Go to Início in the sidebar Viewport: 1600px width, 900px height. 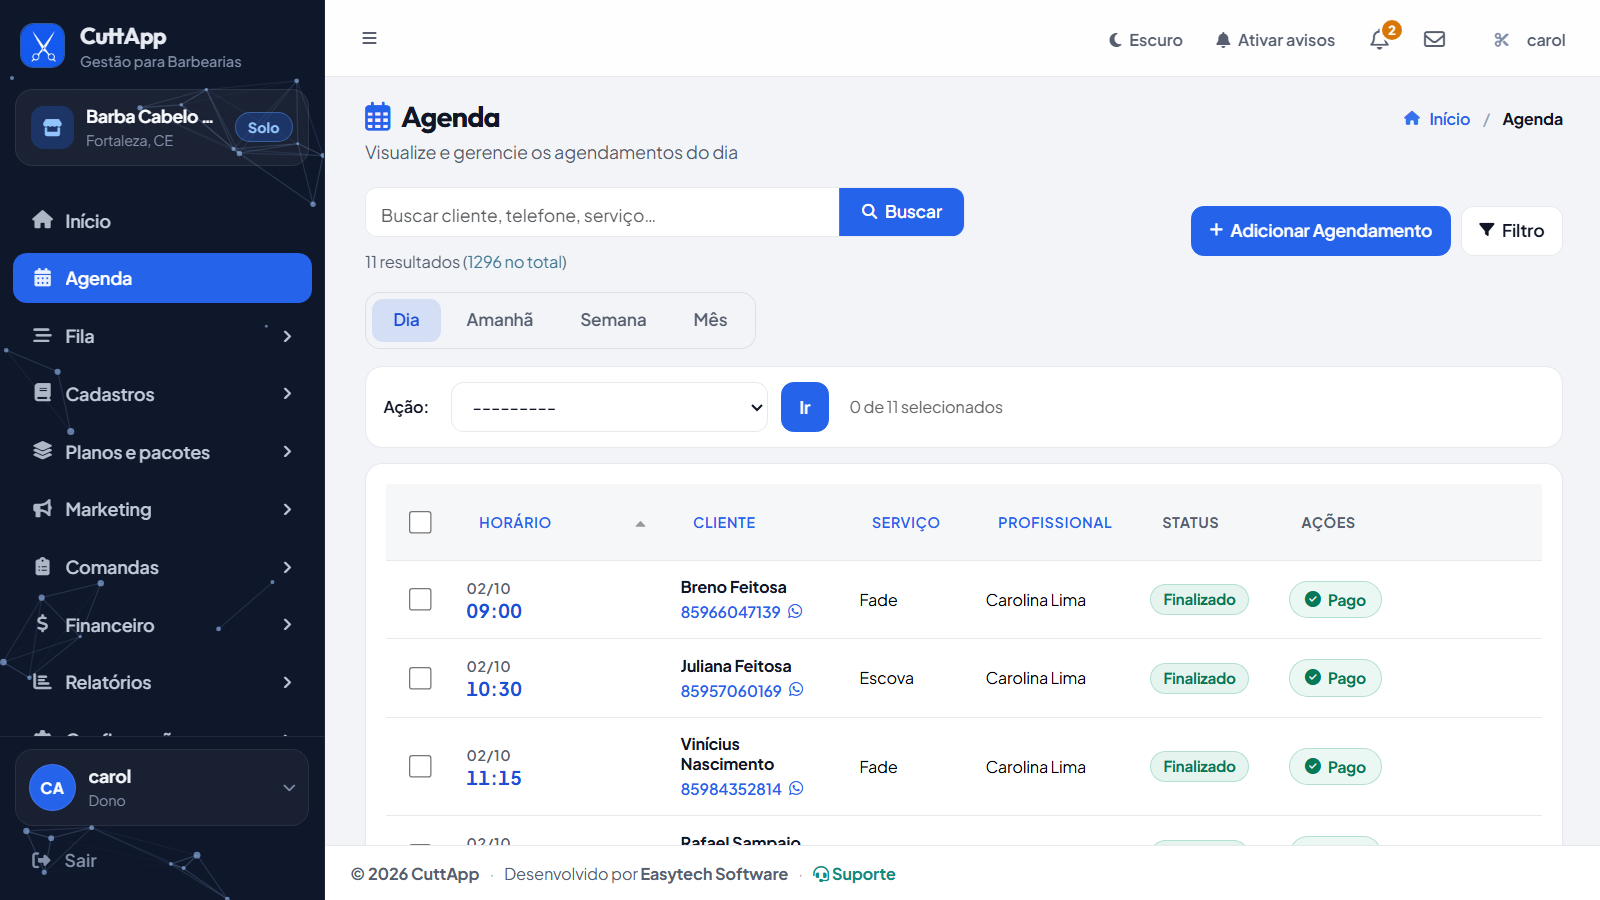(162, 221)
